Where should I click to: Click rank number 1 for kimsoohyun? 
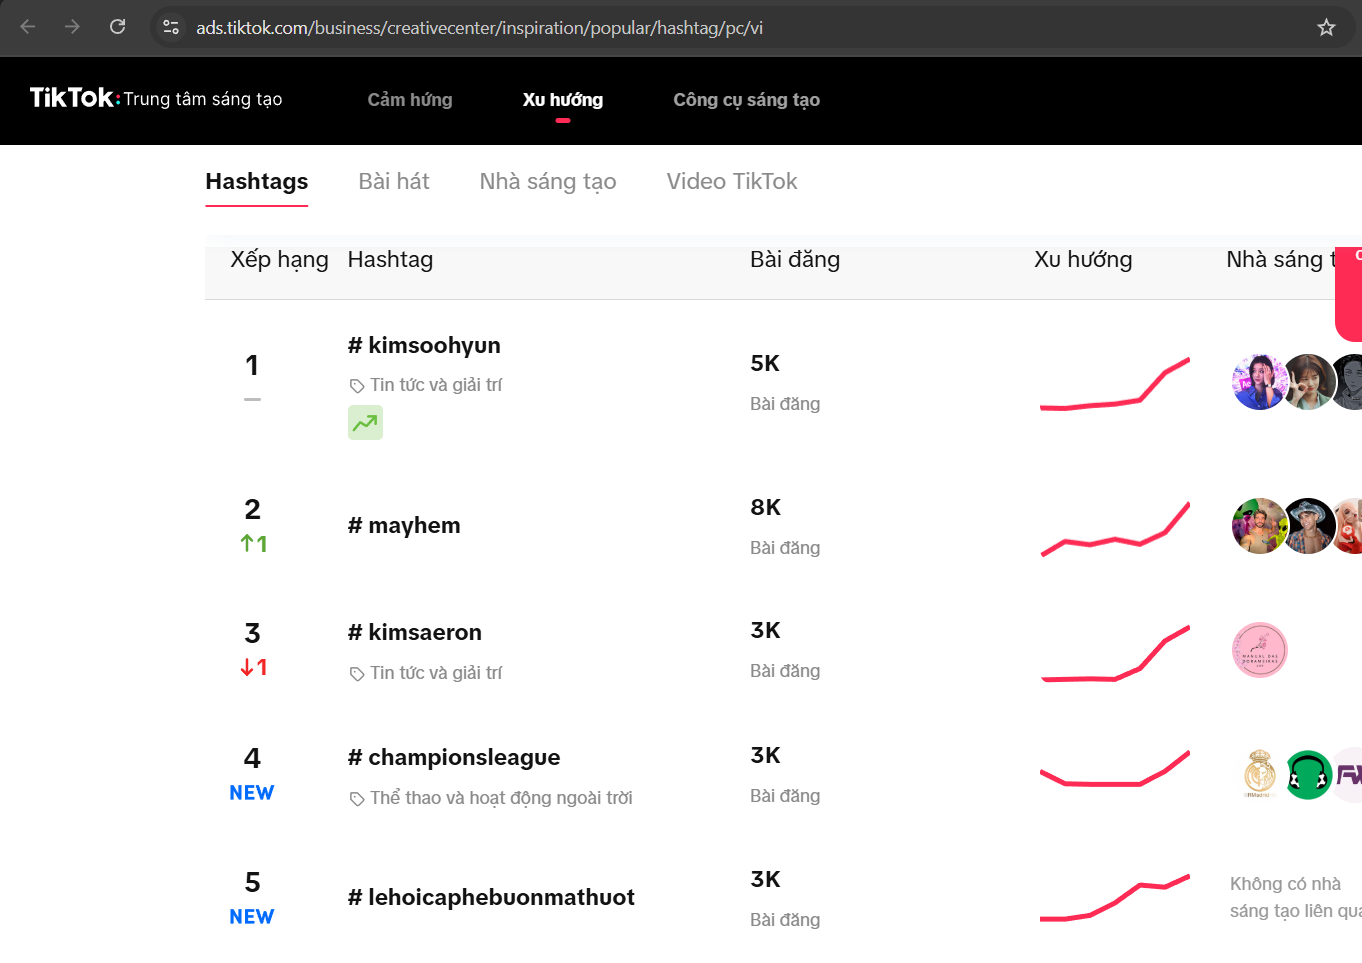click(252, 366)
